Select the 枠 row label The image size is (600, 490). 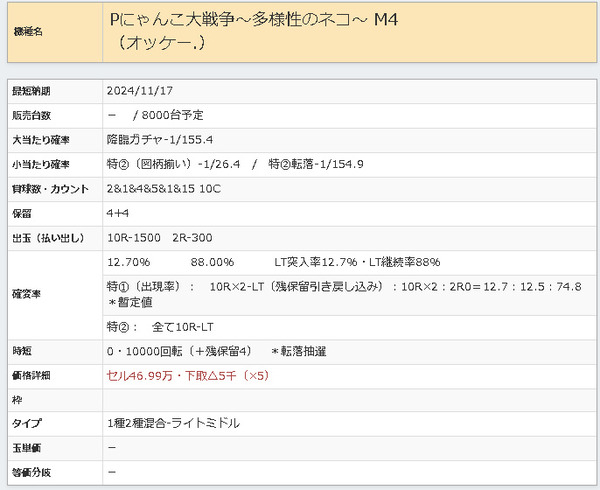point(17,400)
